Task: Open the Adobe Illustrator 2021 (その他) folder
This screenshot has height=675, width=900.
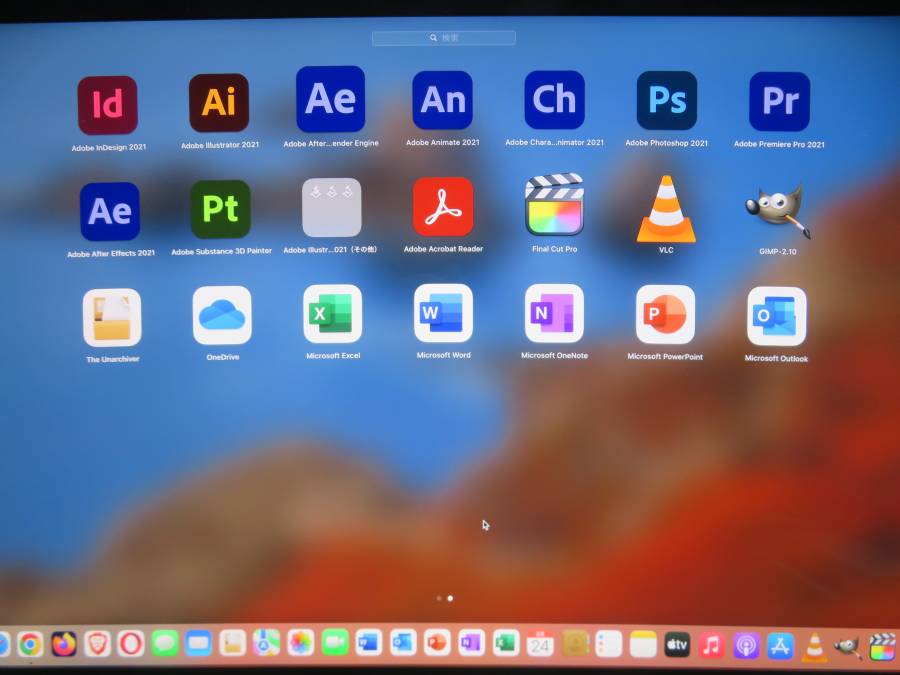Action: tap(332, 207)
